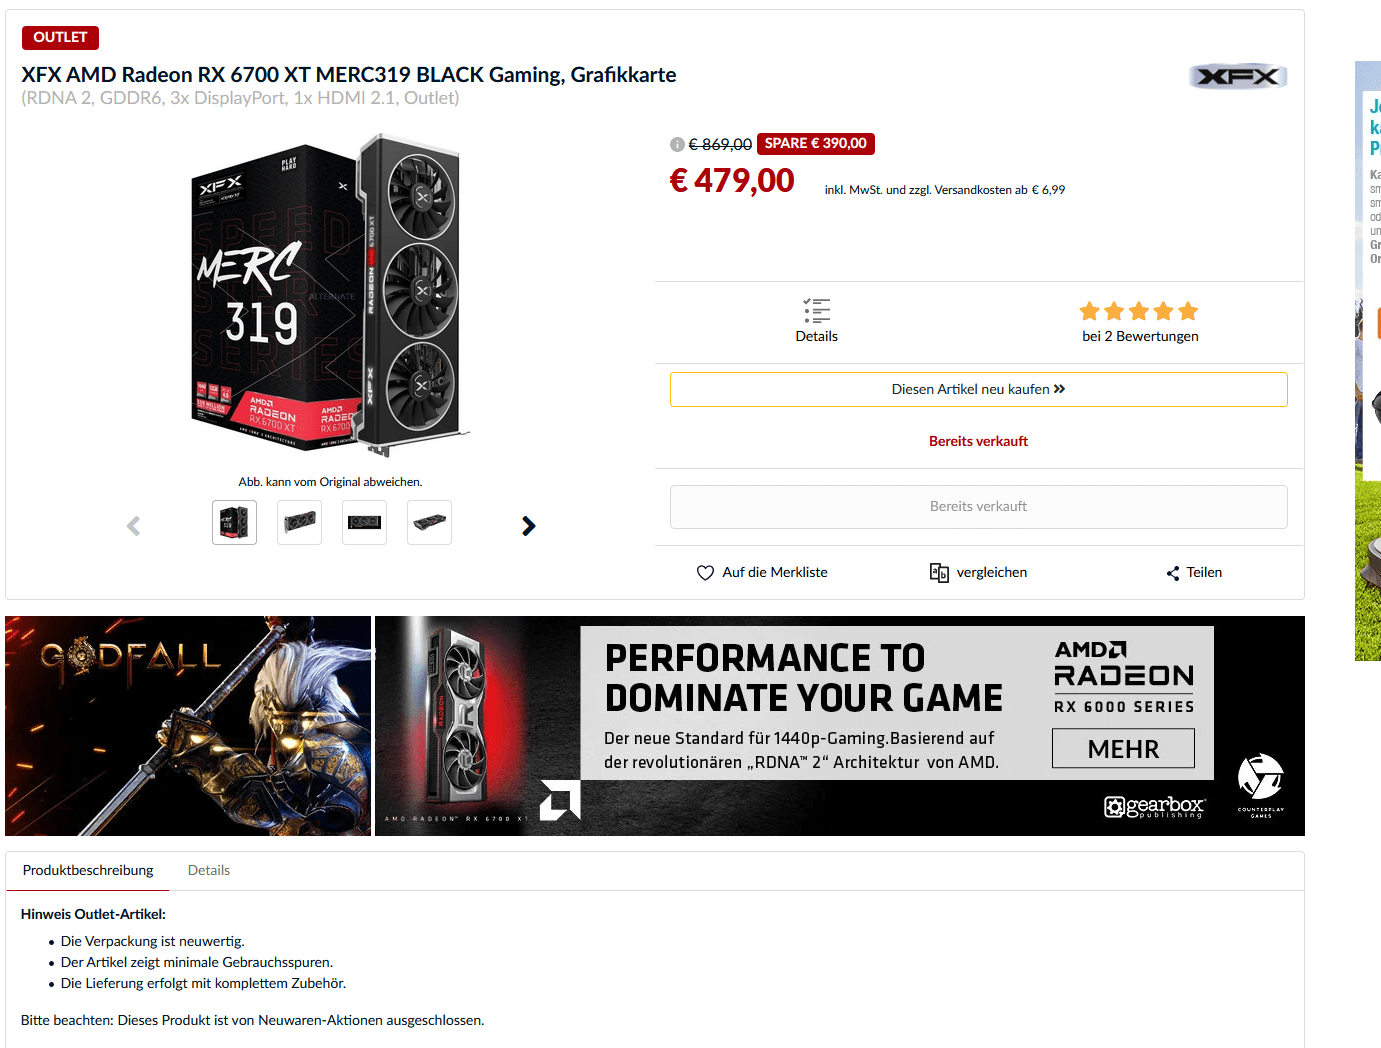The image size is (1381, 1048).
Task: Open the Details list icon
Action: (817, 310)
